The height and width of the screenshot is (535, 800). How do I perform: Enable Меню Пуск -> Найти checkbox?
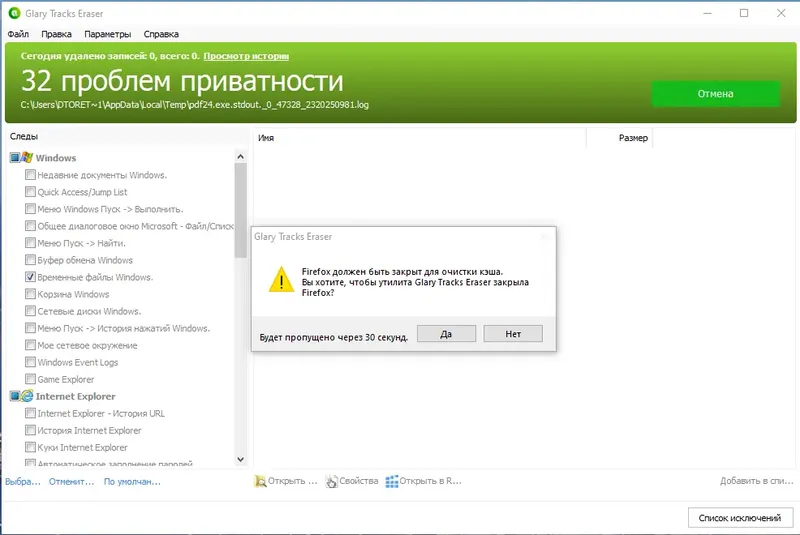pos(30,243)
